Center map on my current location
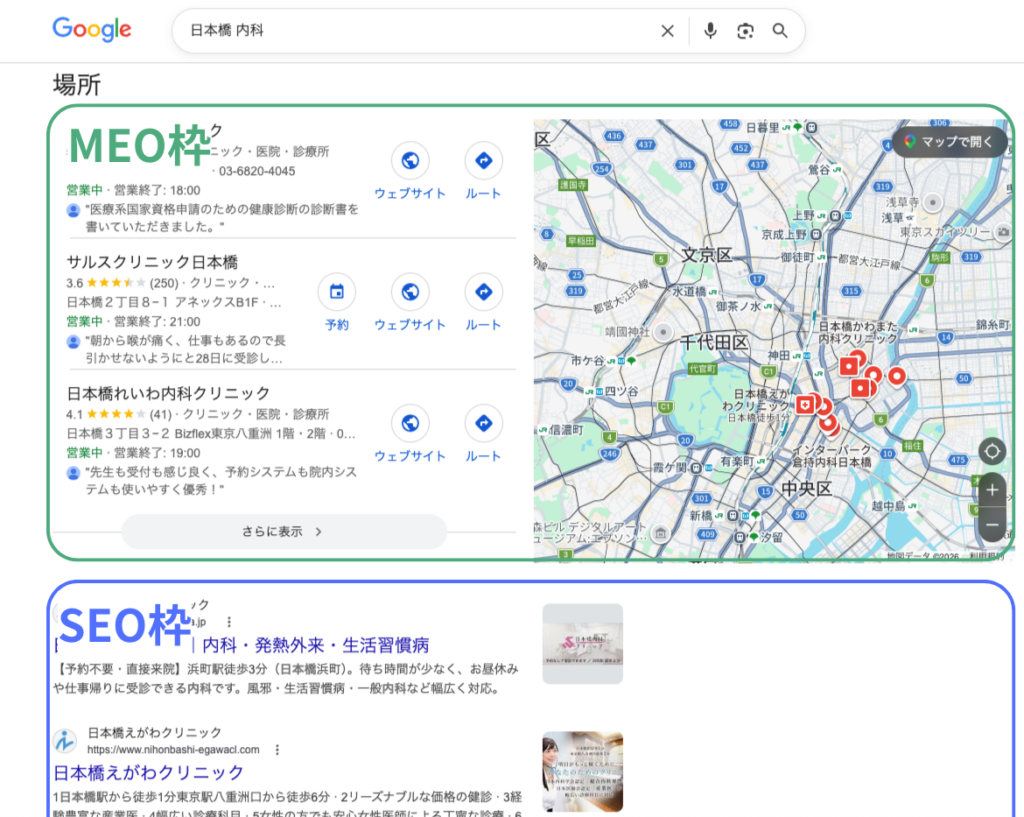Screen dimensions: 1024x817 pos(991,450)
